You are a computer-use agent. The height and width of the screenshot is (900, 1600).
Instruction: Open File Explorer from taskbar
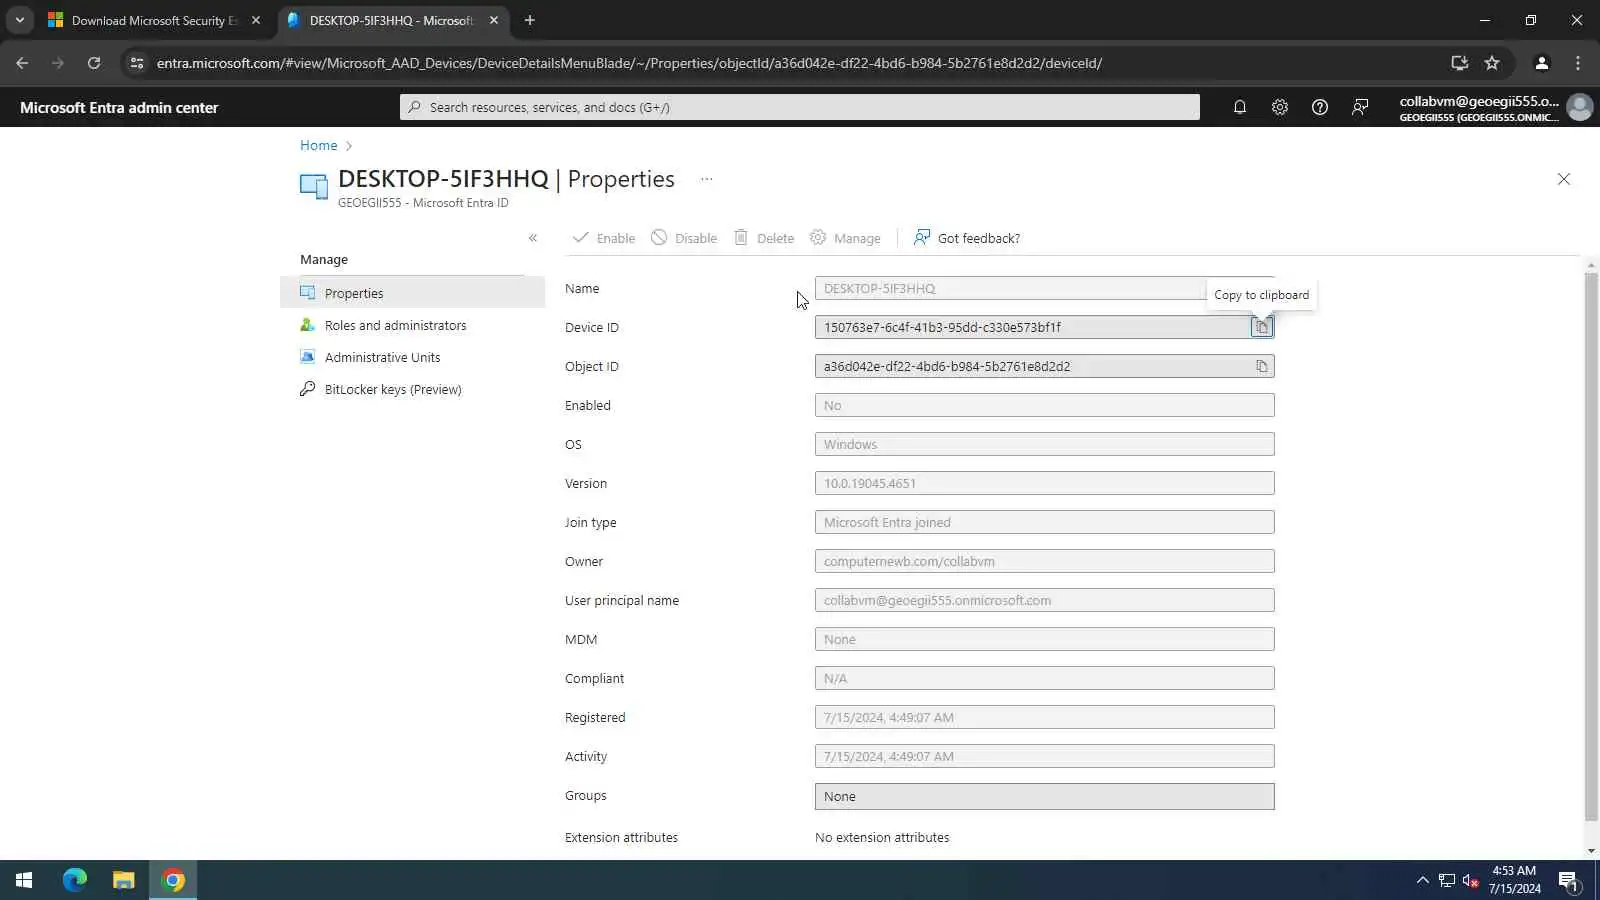pos(124,880)
